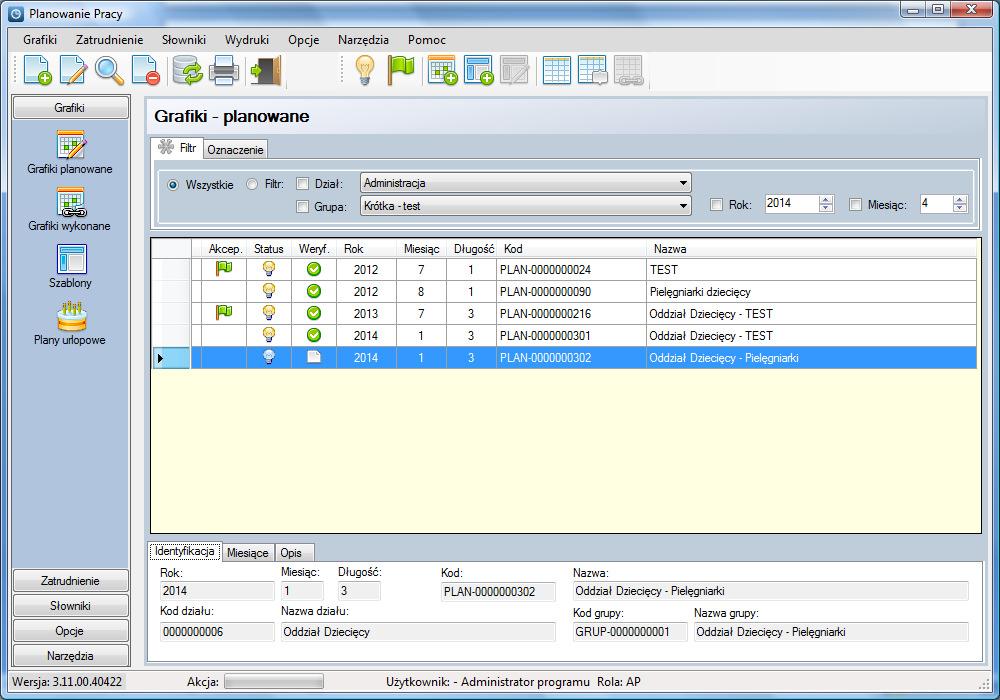Click the add calendar schedule toolbar icon
This screenshot has width=1000, height=700.
pyautogui.click(x=442, y=70)
